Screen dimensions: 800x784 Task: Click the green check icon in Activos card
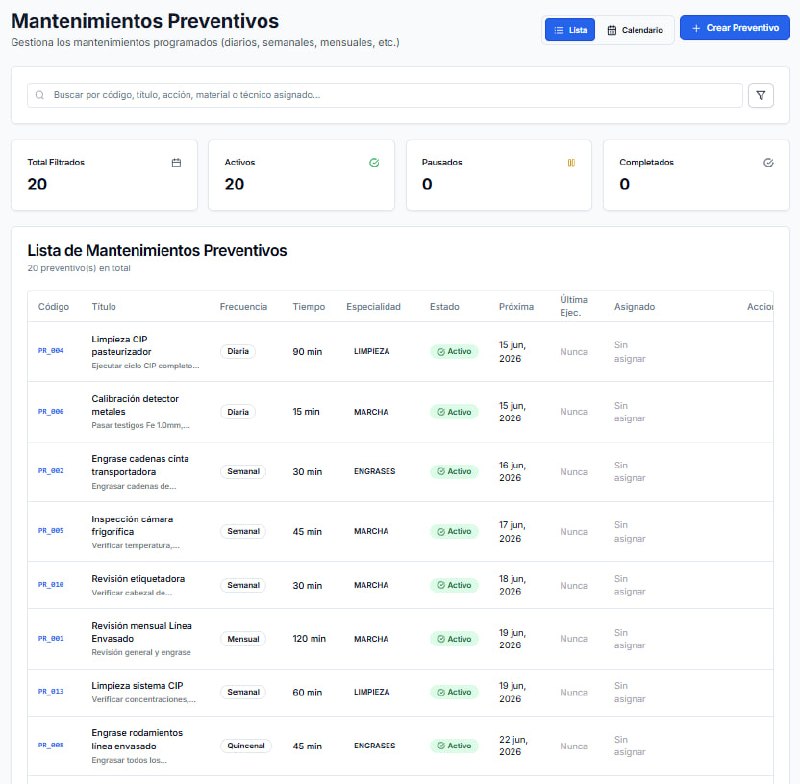pos(374,163)
